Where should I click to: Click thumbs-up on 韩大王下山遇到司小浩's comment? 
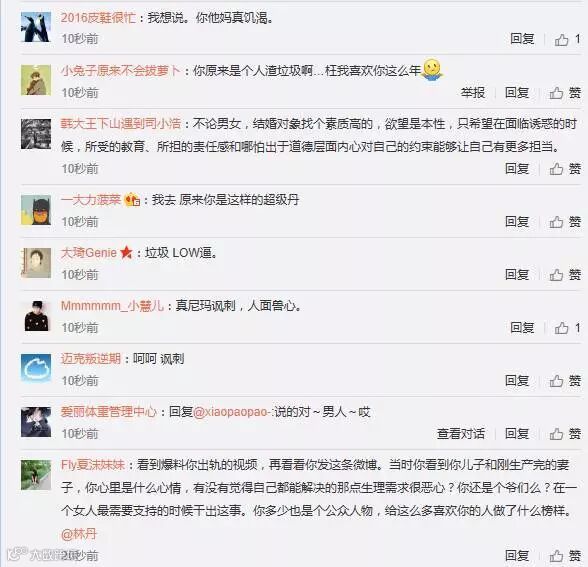click(565, 169)
